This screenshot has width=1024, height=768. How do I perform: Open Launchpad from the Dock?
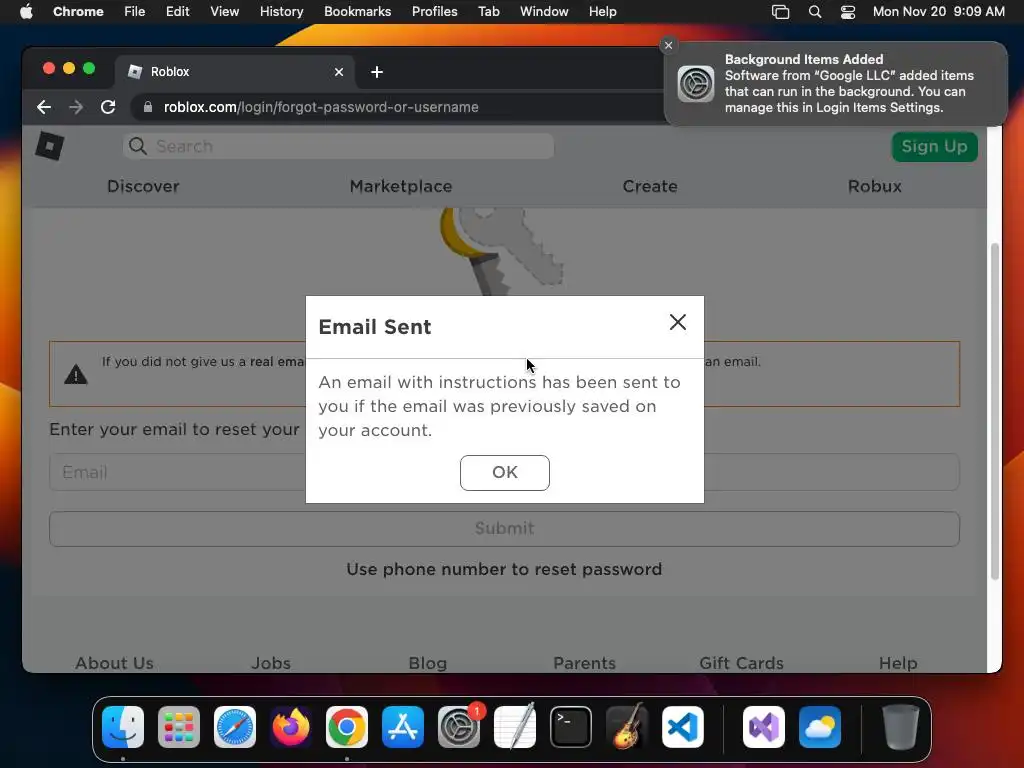coord(179,727)
